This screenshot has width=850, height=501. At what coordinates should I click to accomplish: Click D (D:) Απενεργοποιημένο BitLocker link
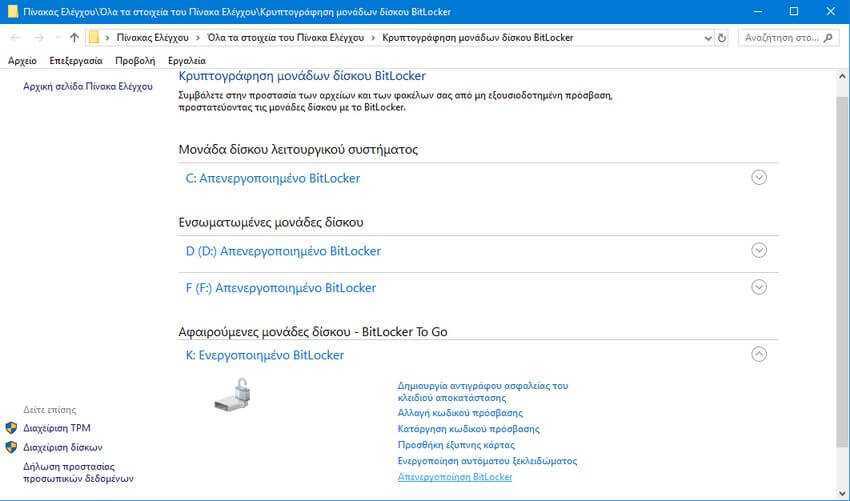tap(283, 251)
